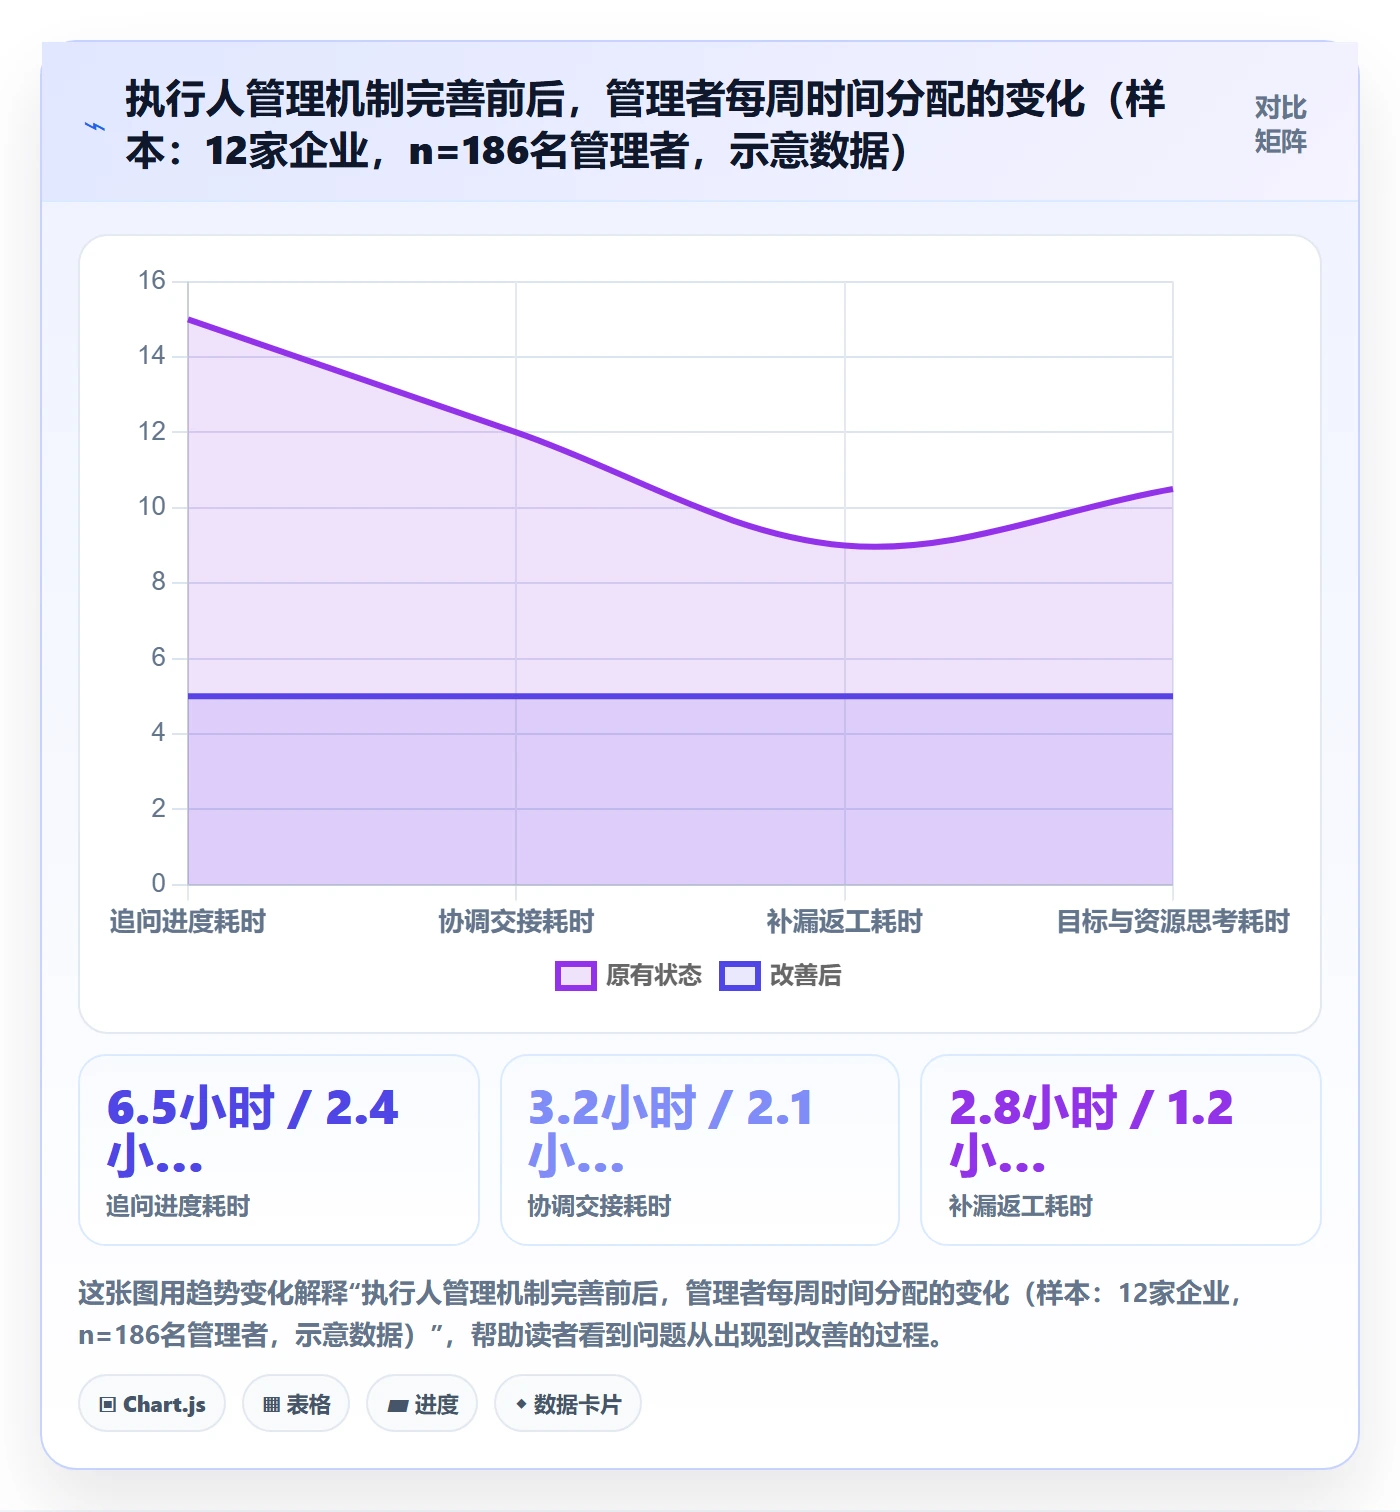This screenshot has width=1400, height=1512.
Task: Toggle the 原有状态 legend item
Action: [x=628, y=975]
